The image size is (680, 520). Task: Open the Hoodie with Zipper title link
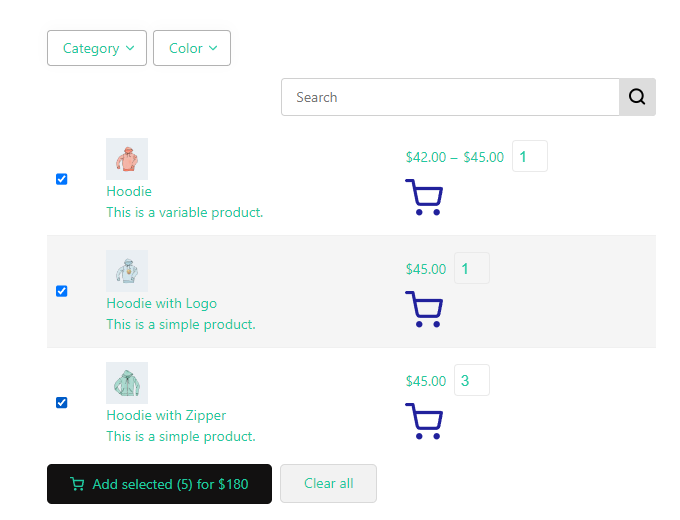[x=166, y=415]
